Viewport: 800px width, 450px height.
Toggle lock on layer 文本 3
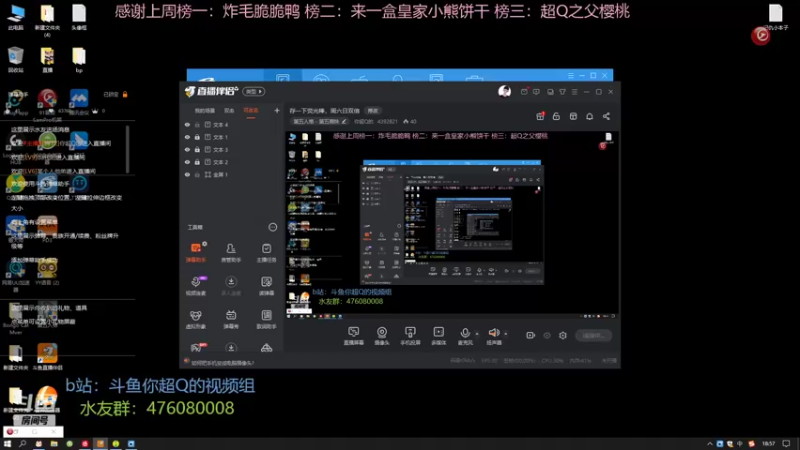point(197,149)
